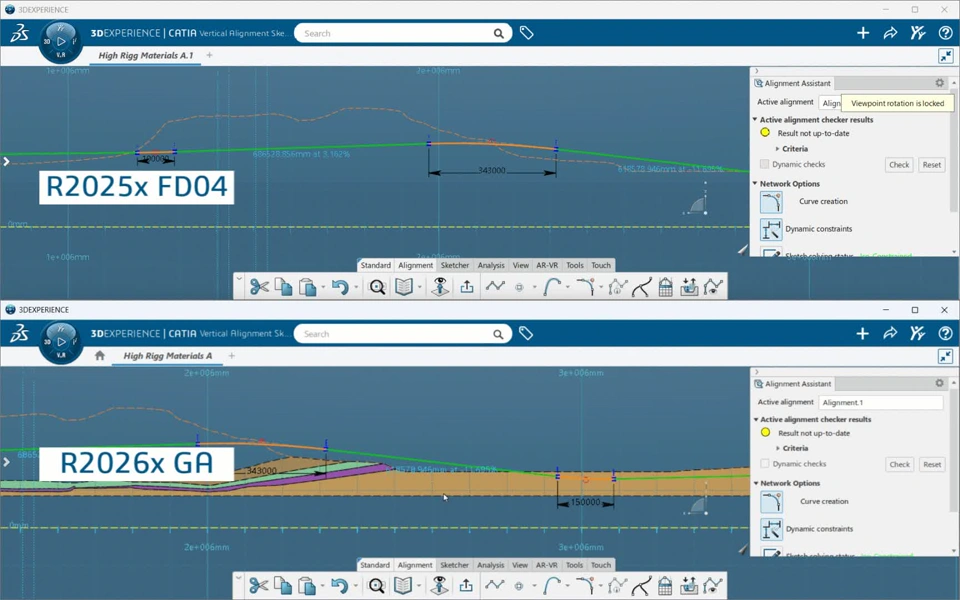Select High Rigg Materials A.1 tab
This screenshot has width=960, height=600.
coord(146,55)
